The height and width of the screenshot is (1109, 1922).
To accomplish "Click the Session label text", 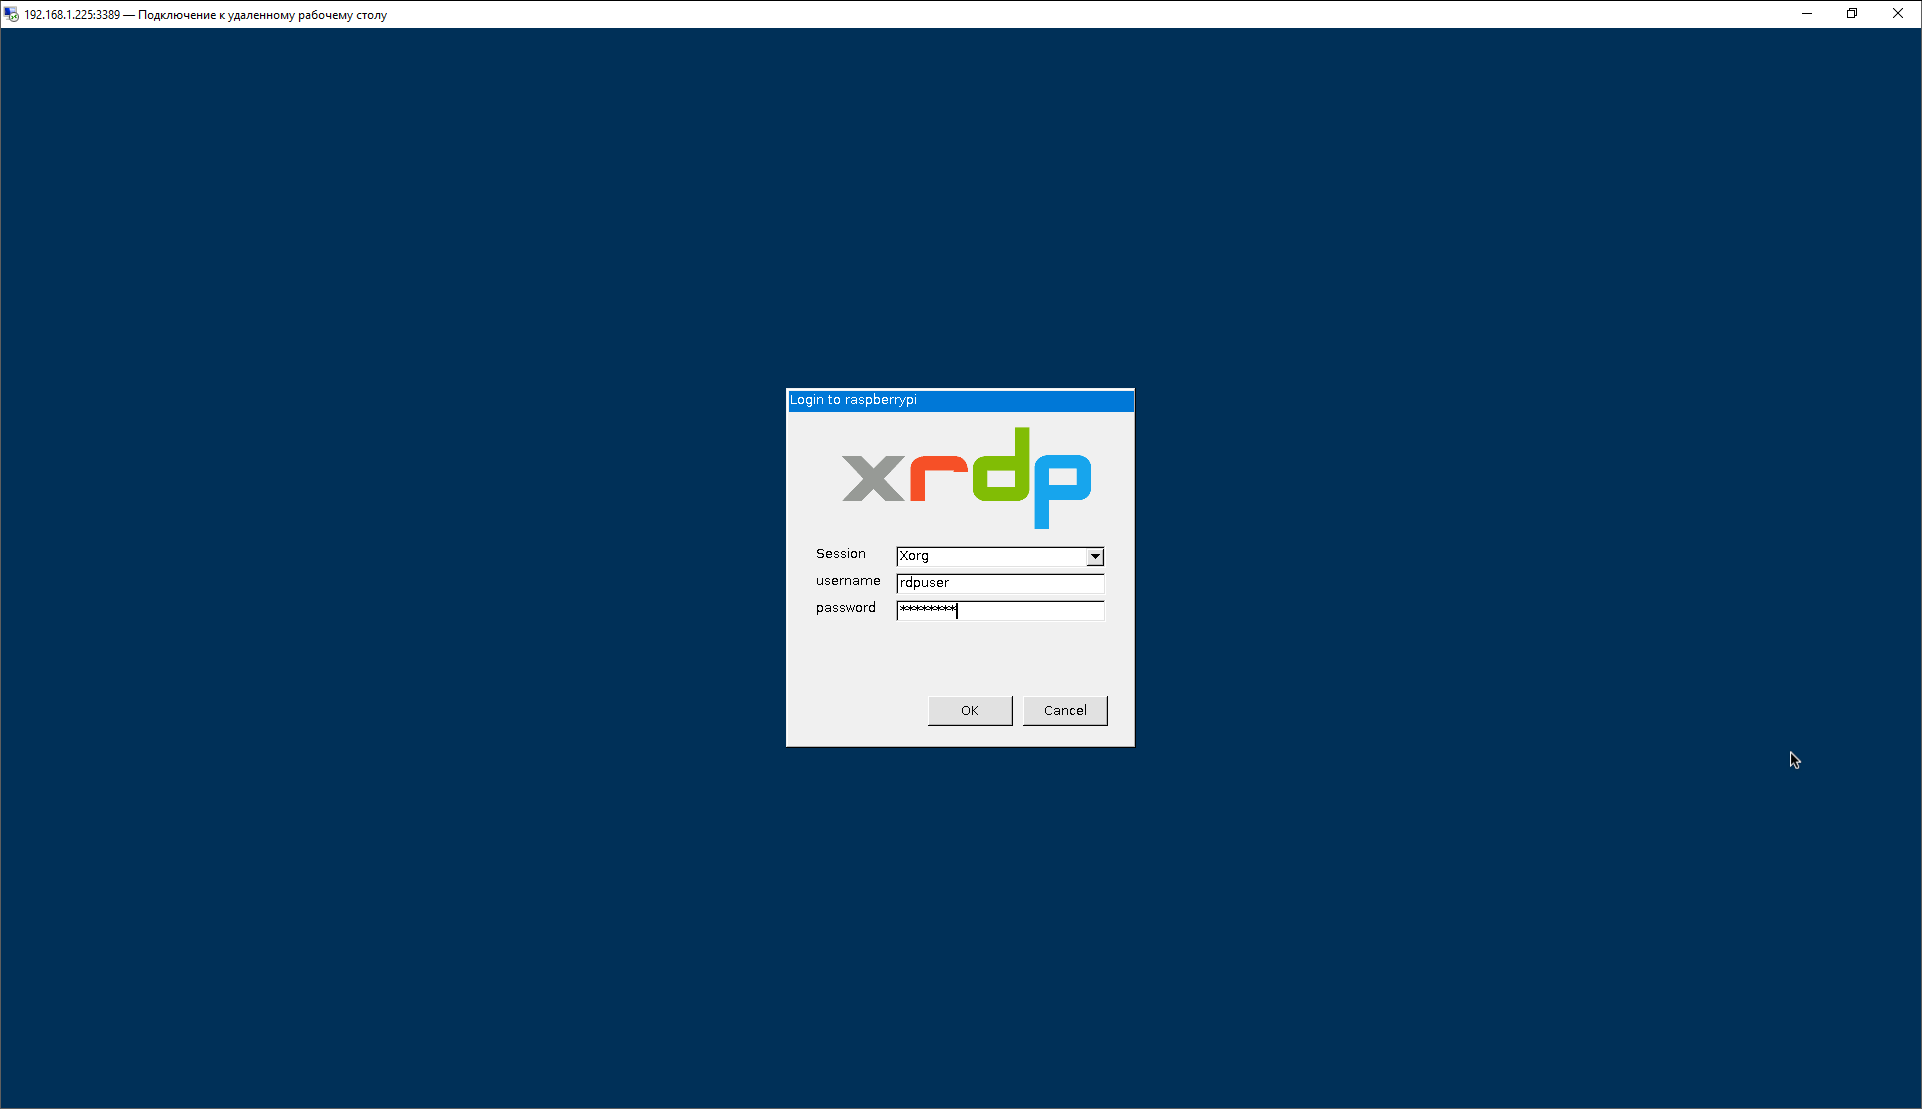I will tap(840, 554).
